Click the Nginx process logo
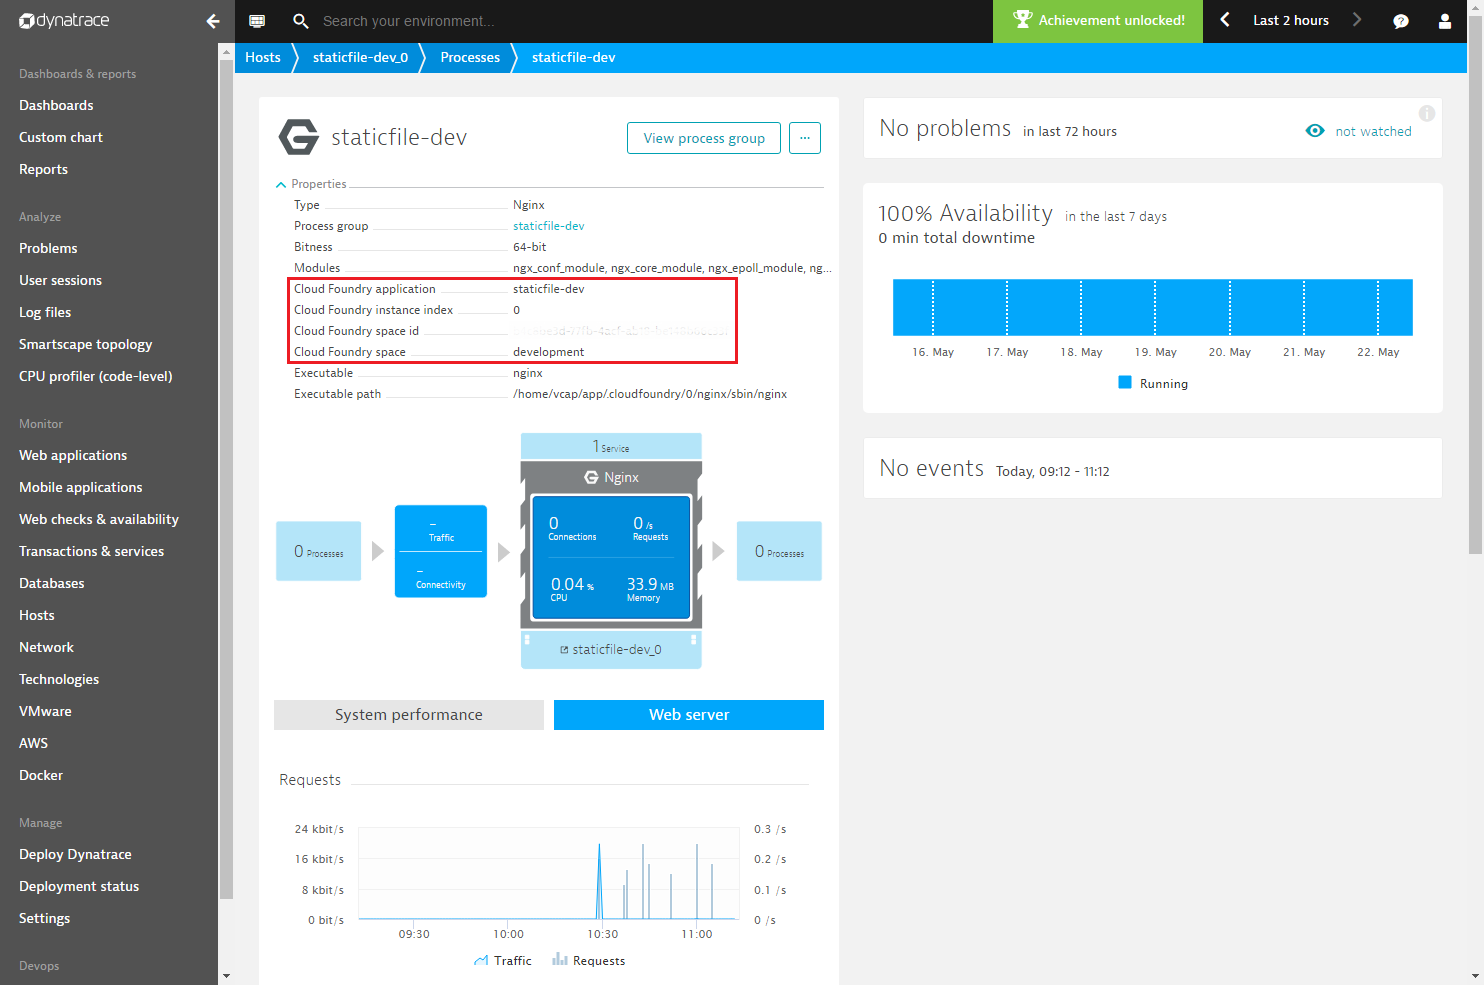The width and height of the screenshot is (1484, 985). pyautogui.click(x=299, y=137)
